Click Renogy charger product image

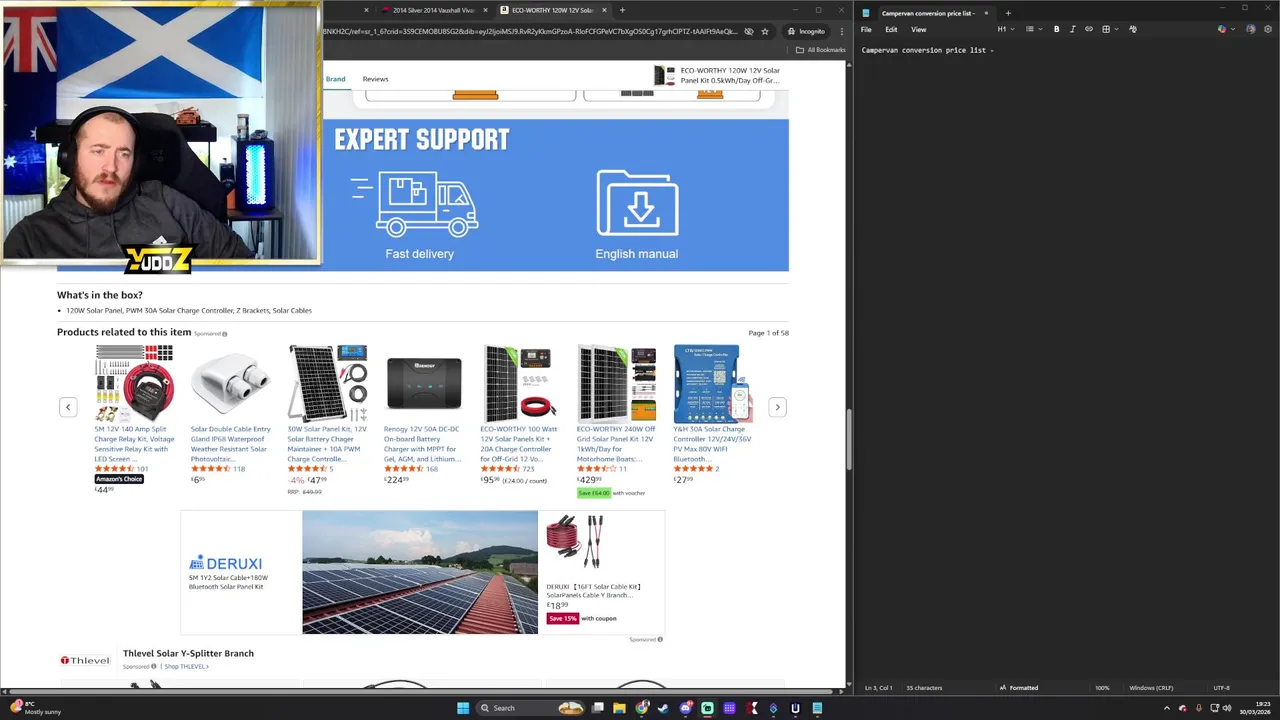424,384
